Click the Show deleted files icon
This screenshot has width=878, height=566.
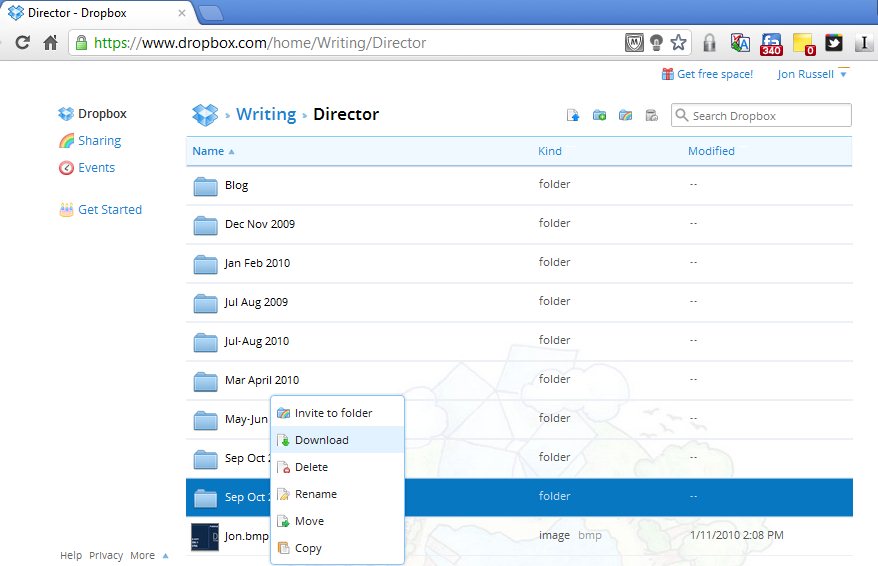[651, 115]
